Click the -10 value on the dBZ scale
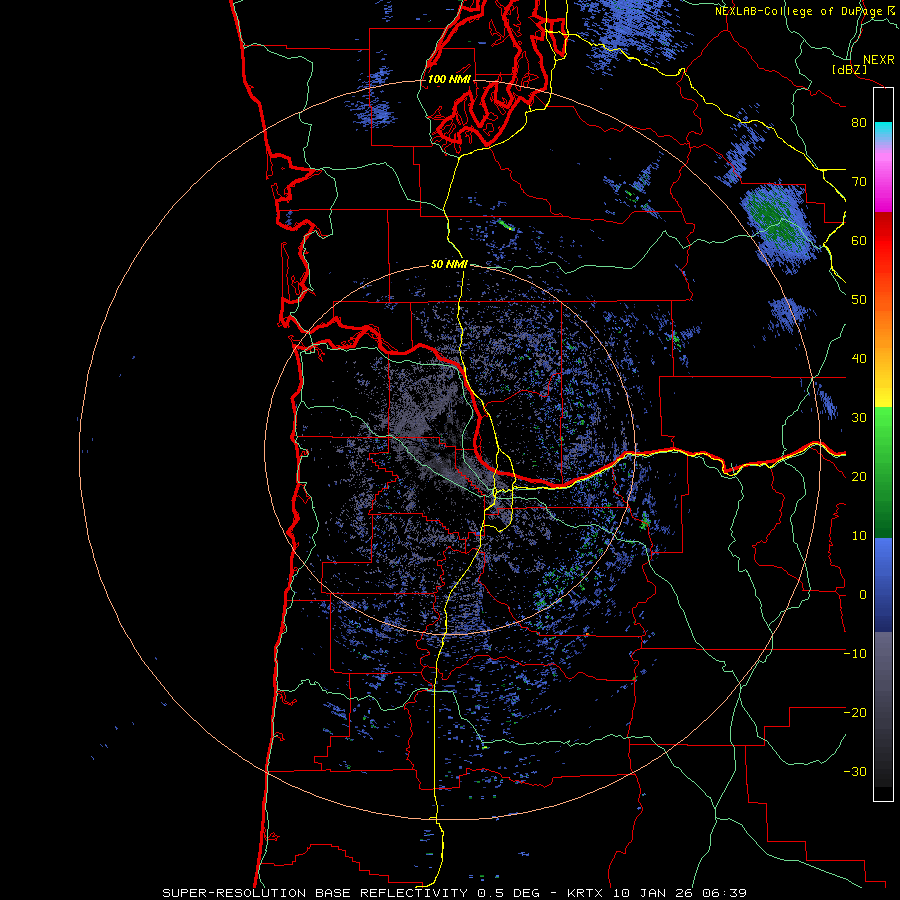Viewport: 900px width, 900px height. pyautogui.click(x=855, y=654)
